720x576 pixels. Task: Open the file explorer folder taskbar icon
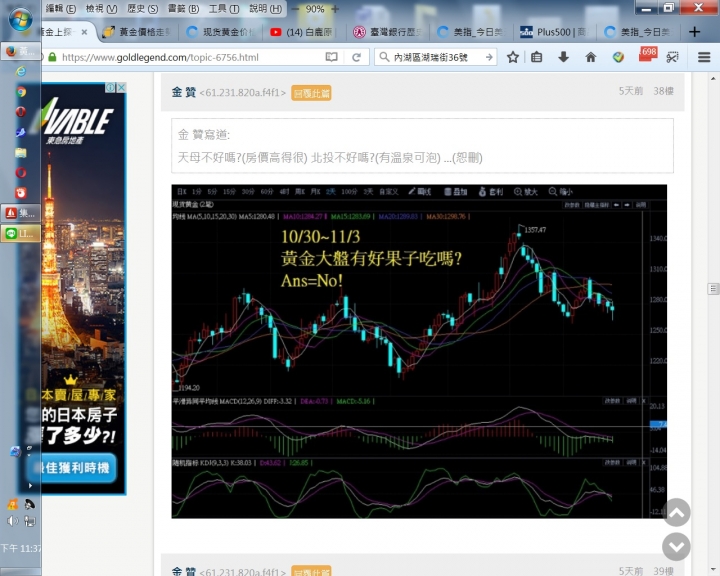click(21, 152)
